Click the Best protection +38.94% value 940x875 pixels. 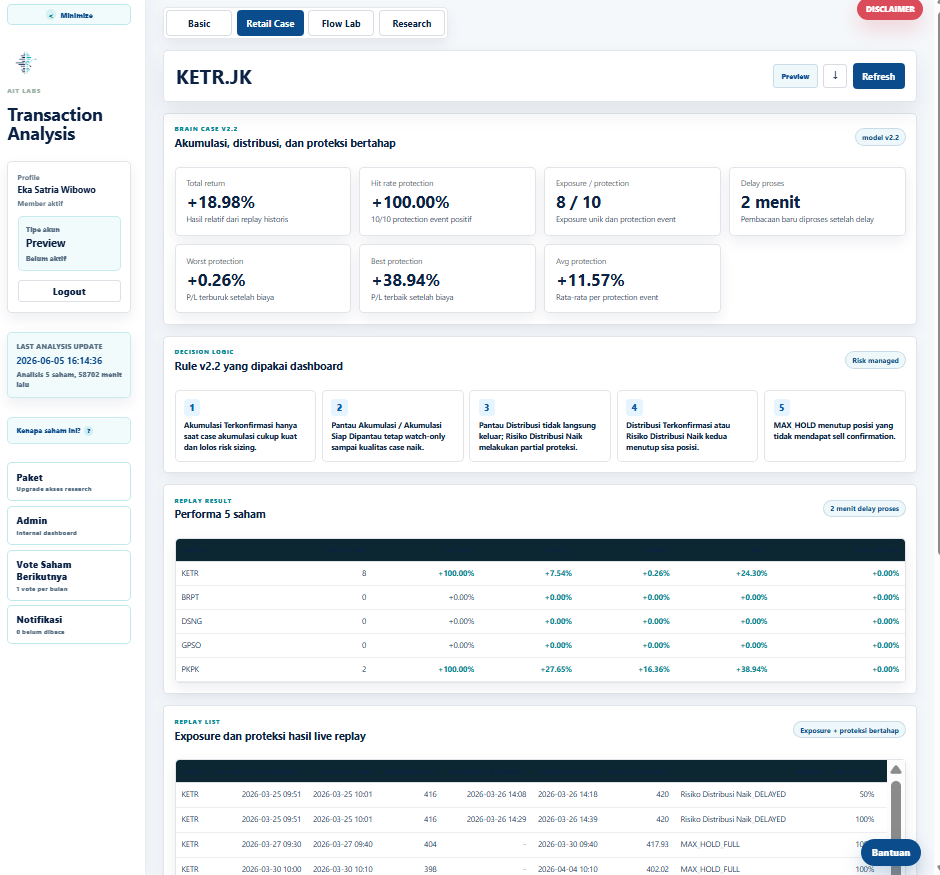click(x=406, y=280)
